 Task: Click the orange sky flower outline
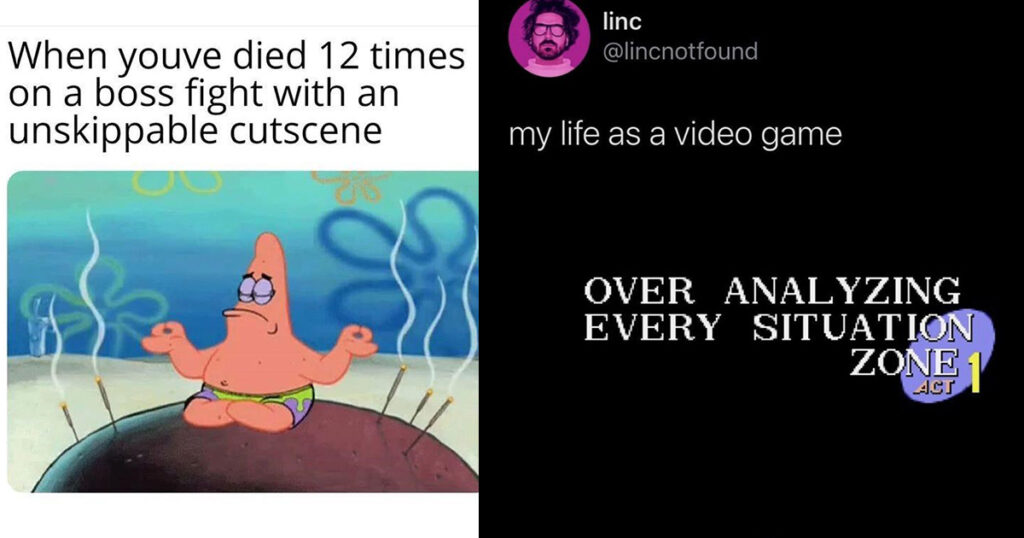coord(351,186)
